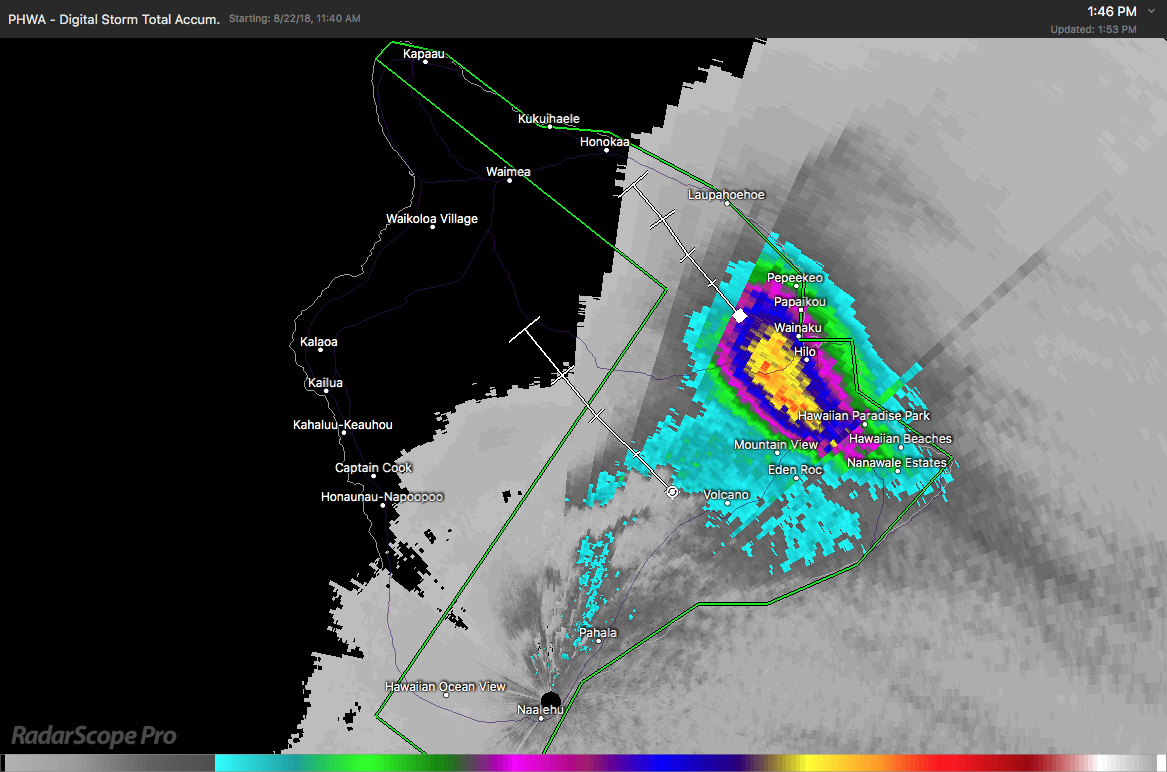The image size is (1167, 772).
Task: Click the white radar site diamond near Papaikou
Action: click(x=739, y=315)
